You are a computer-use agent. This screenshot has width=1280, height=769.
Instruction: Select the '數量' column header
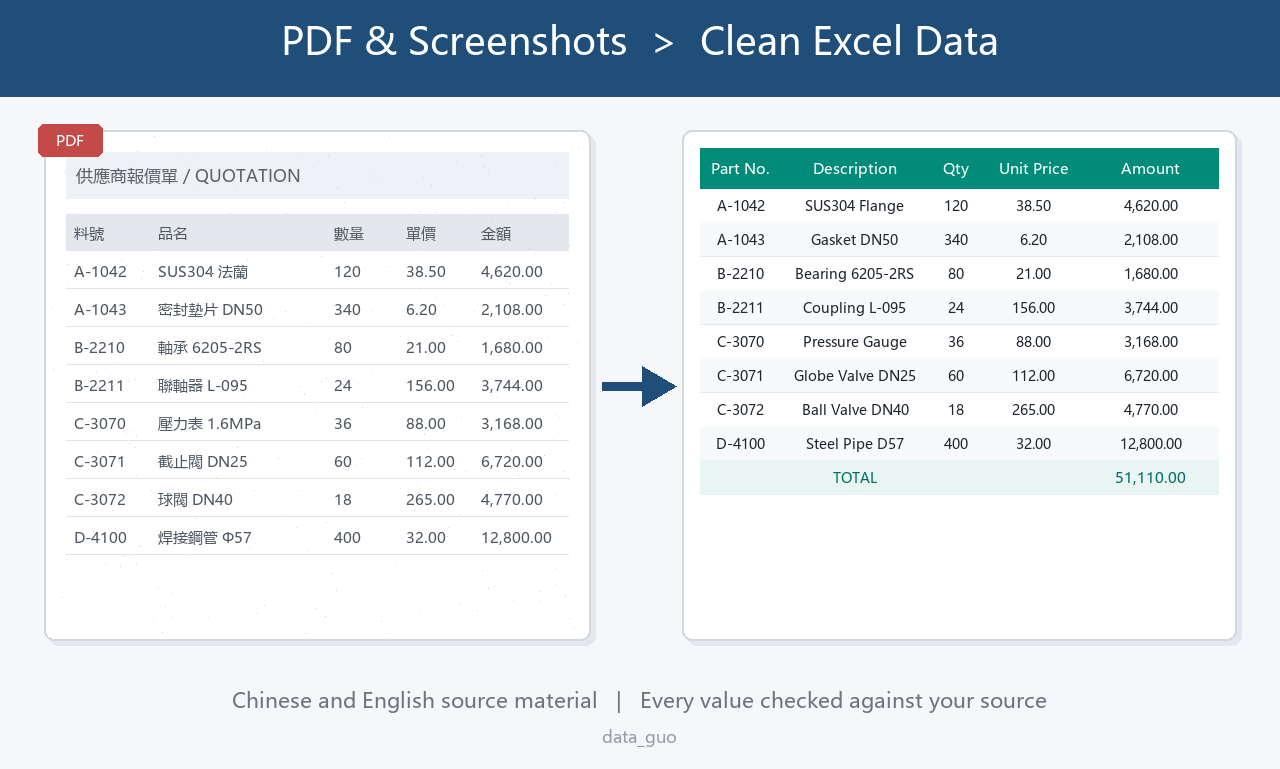pyautogui.click(x=349, y=233)
